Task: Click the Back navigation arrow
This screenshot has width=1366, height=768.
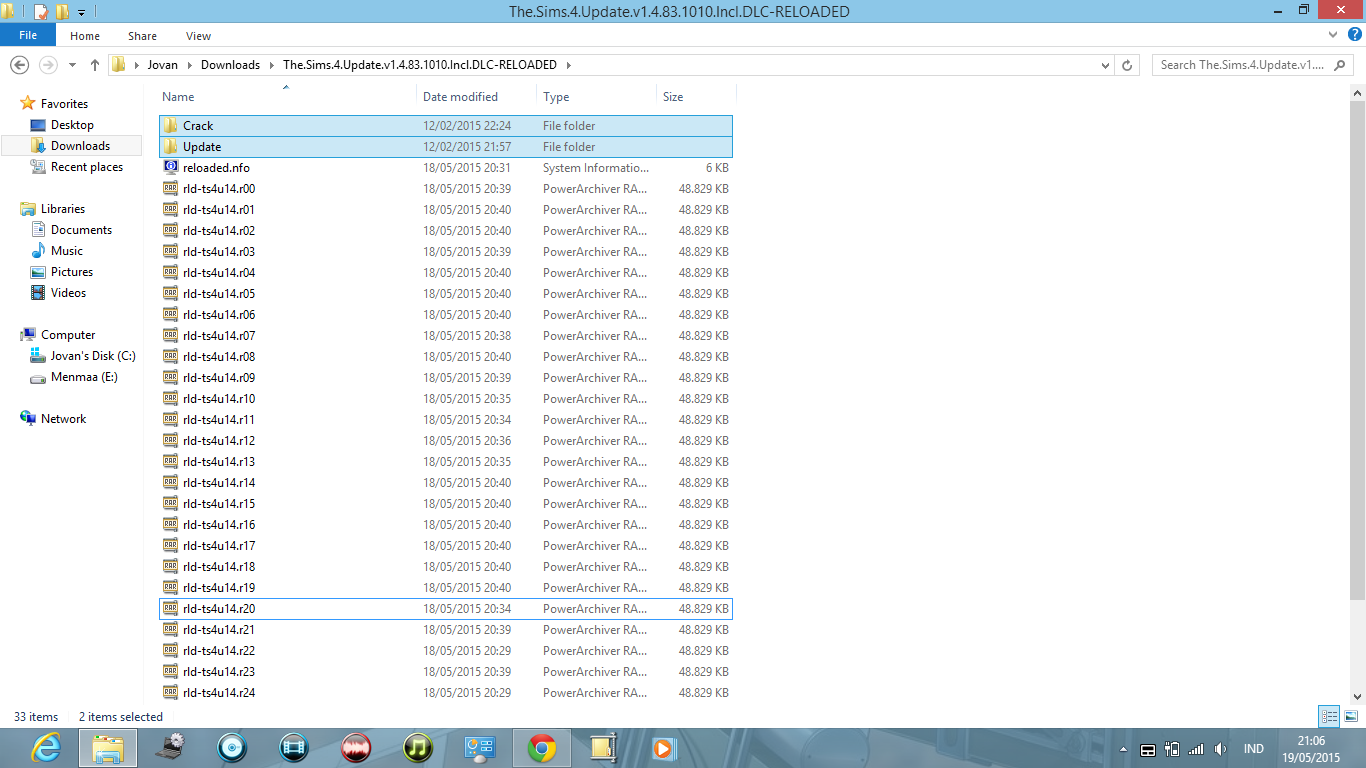Action: (x=19, y=64)
